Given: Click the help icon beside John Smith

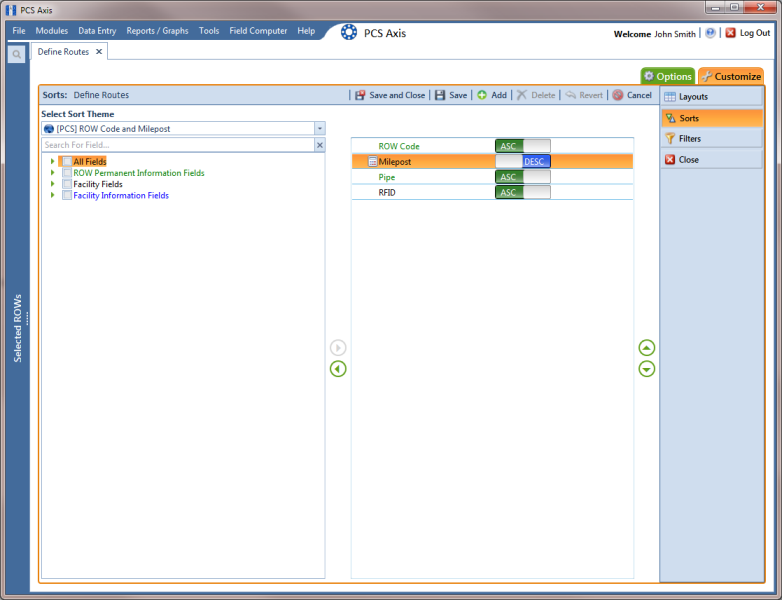Looking at the screenshot, I should tap(710, 33).
